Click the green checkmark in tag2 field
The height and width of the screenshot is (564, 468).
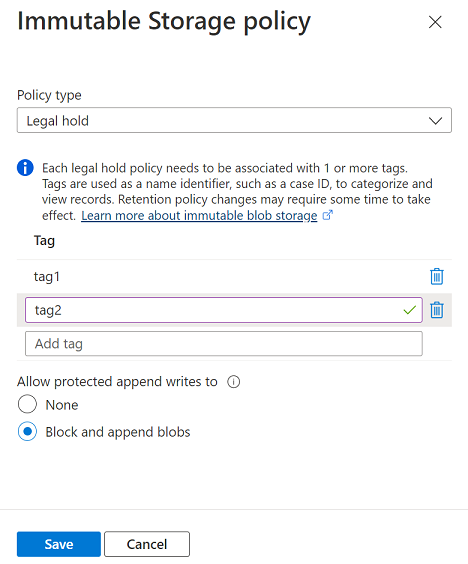409,310
